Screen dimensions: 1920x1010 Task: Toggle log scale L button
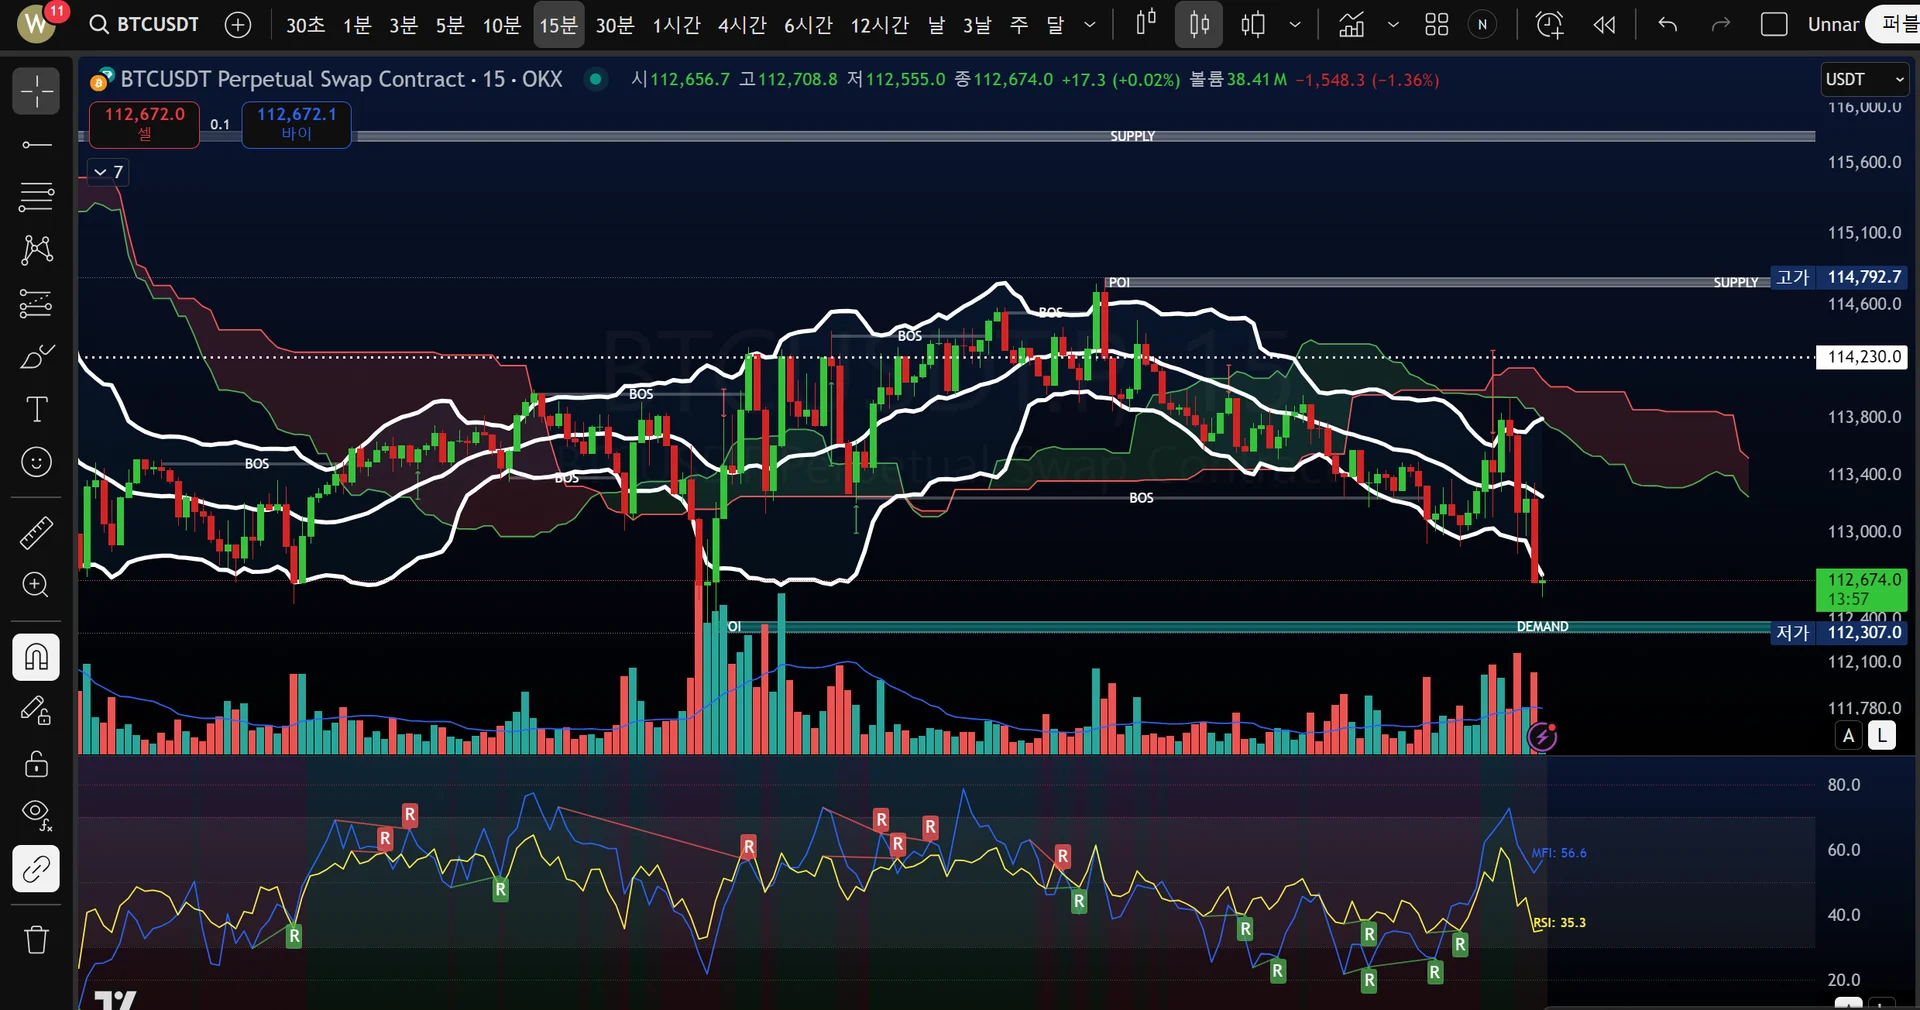point(1881,736)
